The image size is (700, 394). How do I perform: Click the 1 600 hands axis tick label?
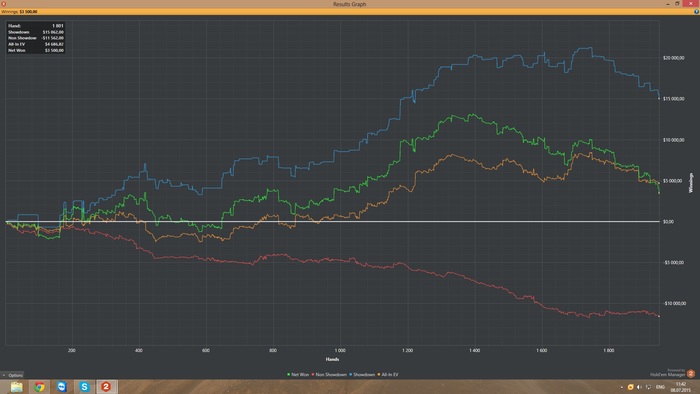(x=542, y=350)
